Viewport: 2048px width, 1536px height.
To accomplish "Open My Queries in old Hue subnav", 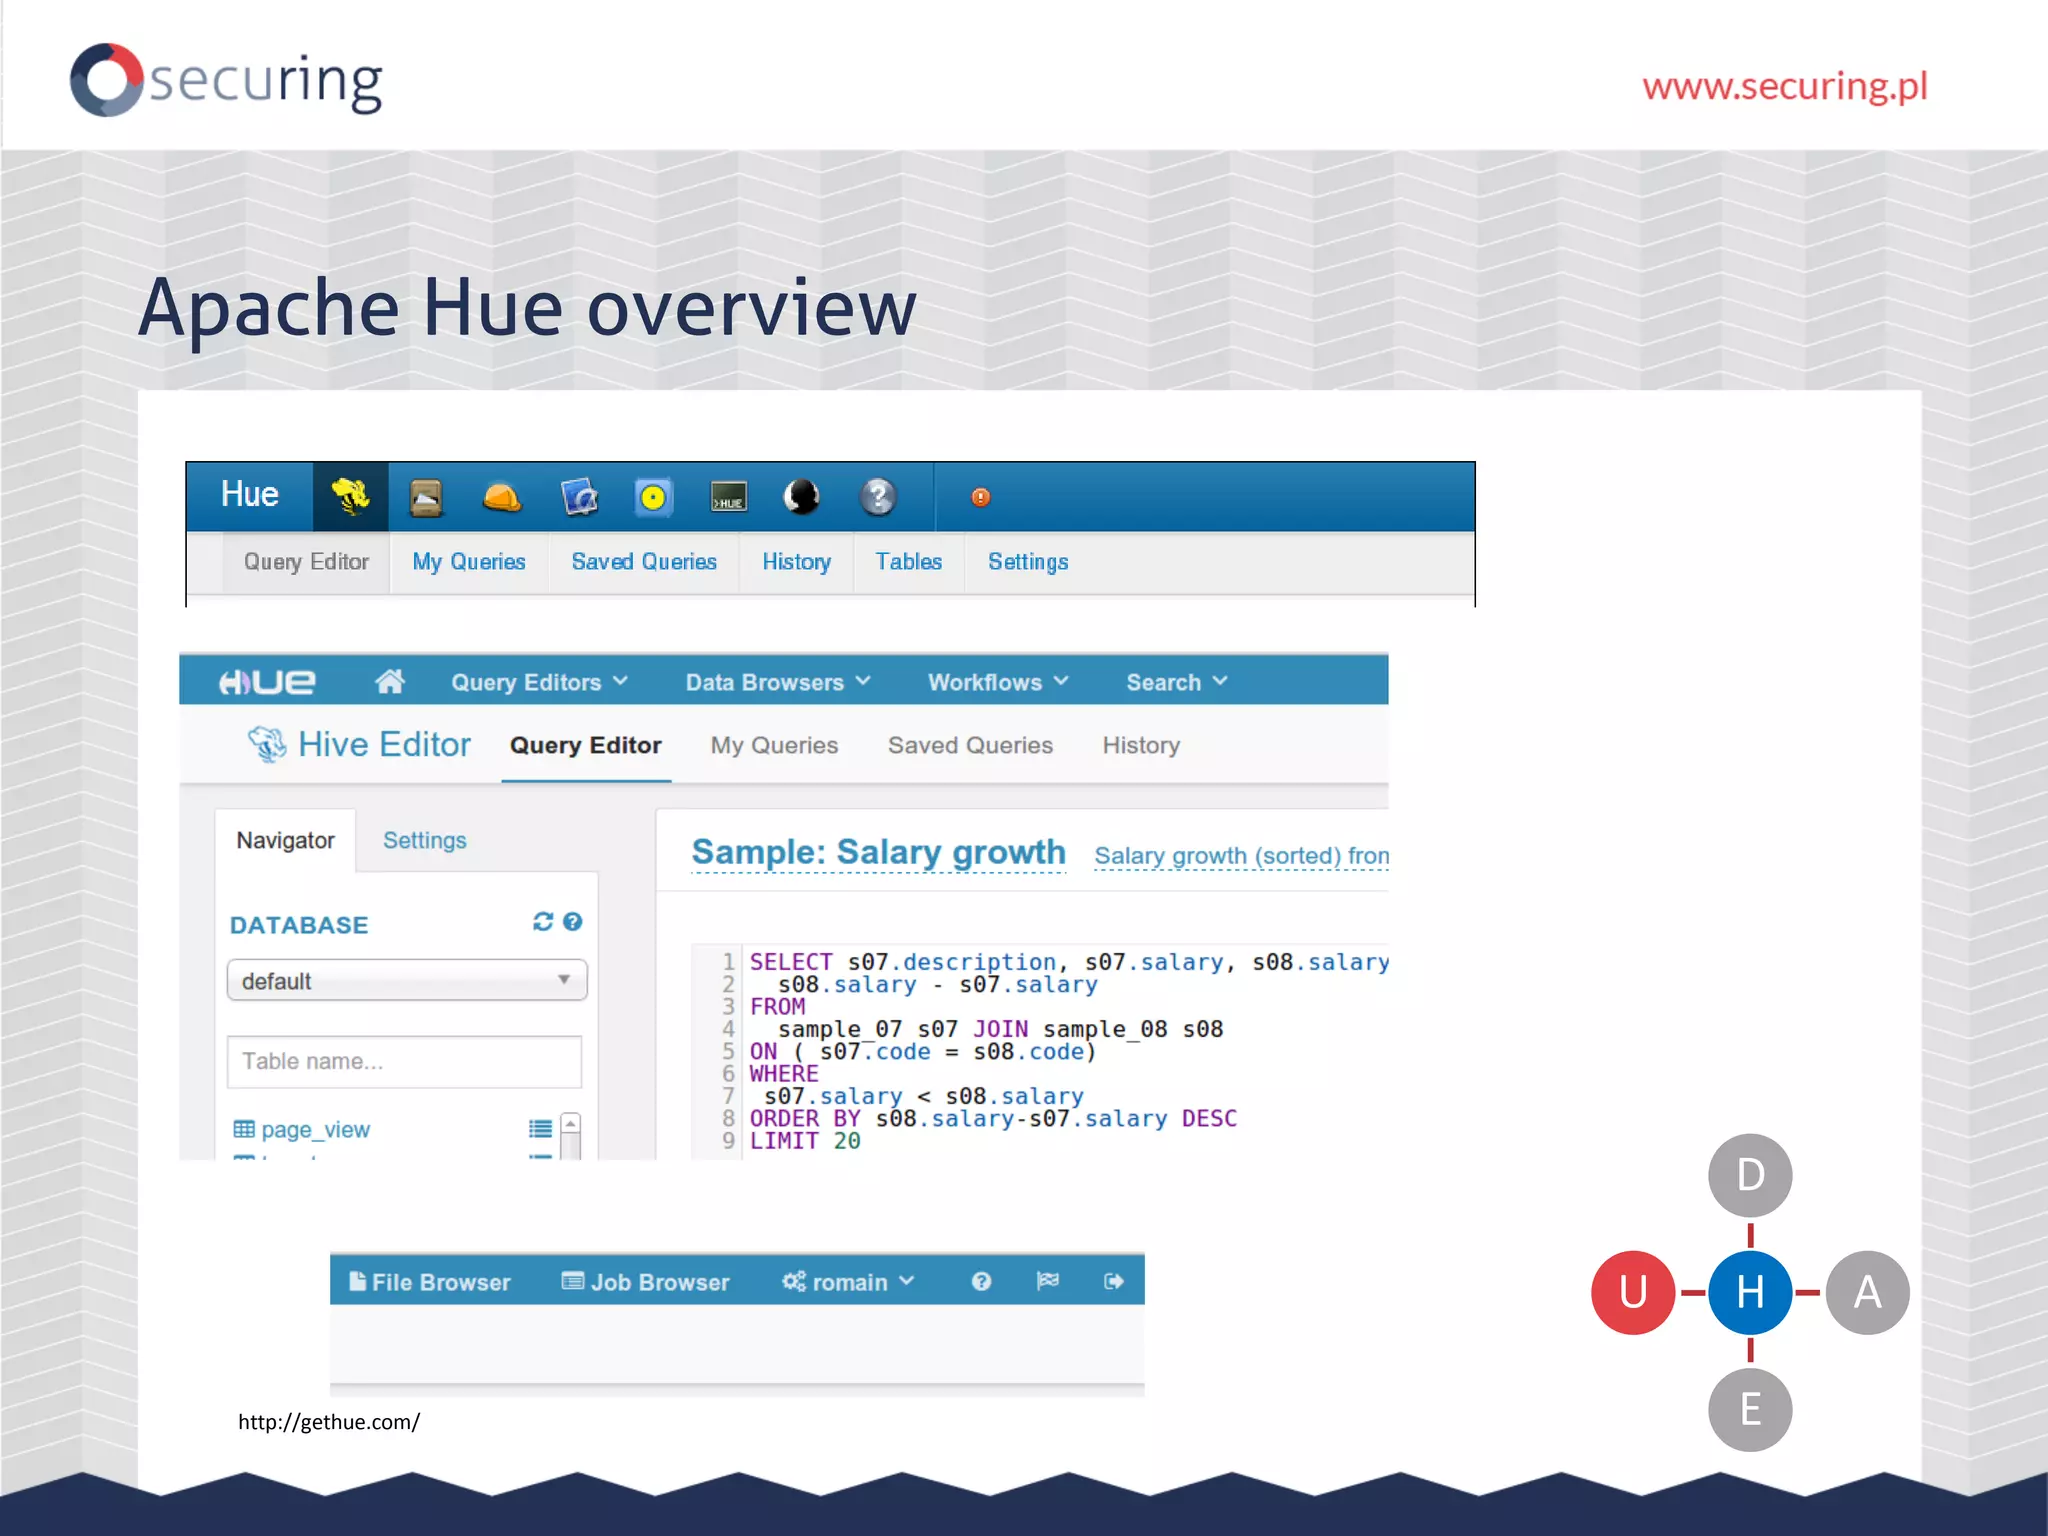I will [x=469, y=562].
